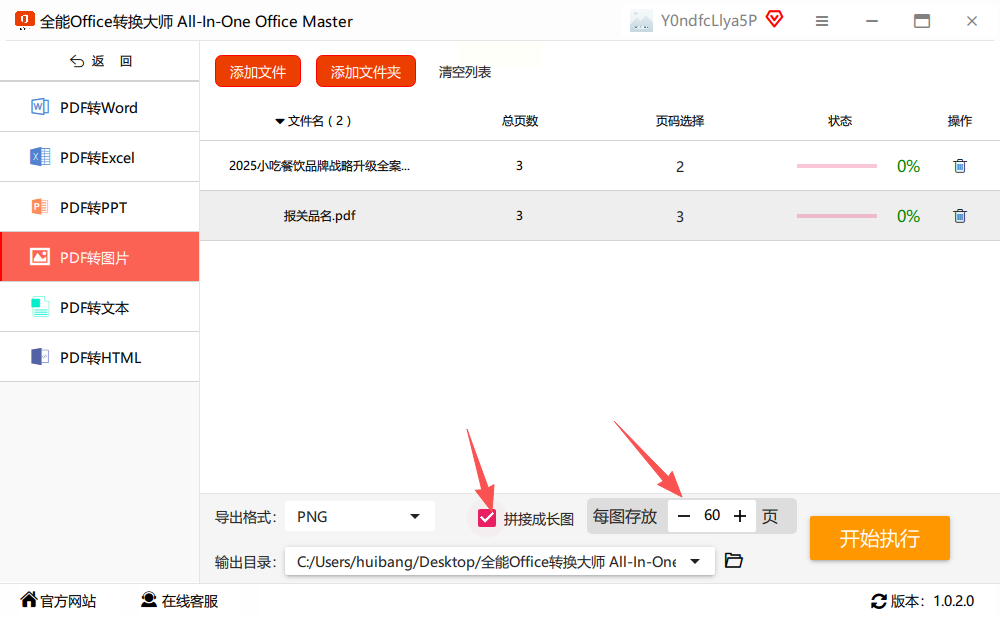Switch to the PDF转HTML tab
Viewport: 1000px width, 617px height.
tap(99, 357)
